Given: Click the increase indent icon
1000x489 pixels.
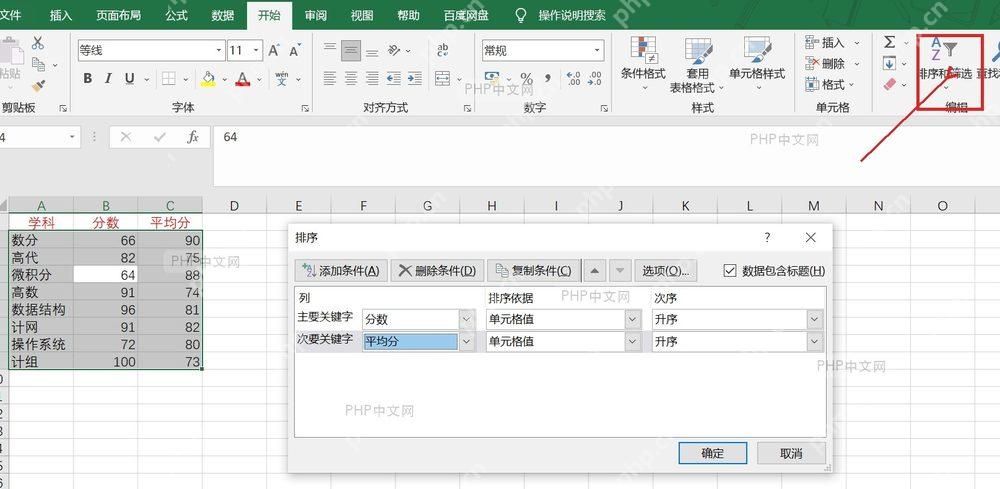Looking at the screenshot, I should (x=415, y=78).
